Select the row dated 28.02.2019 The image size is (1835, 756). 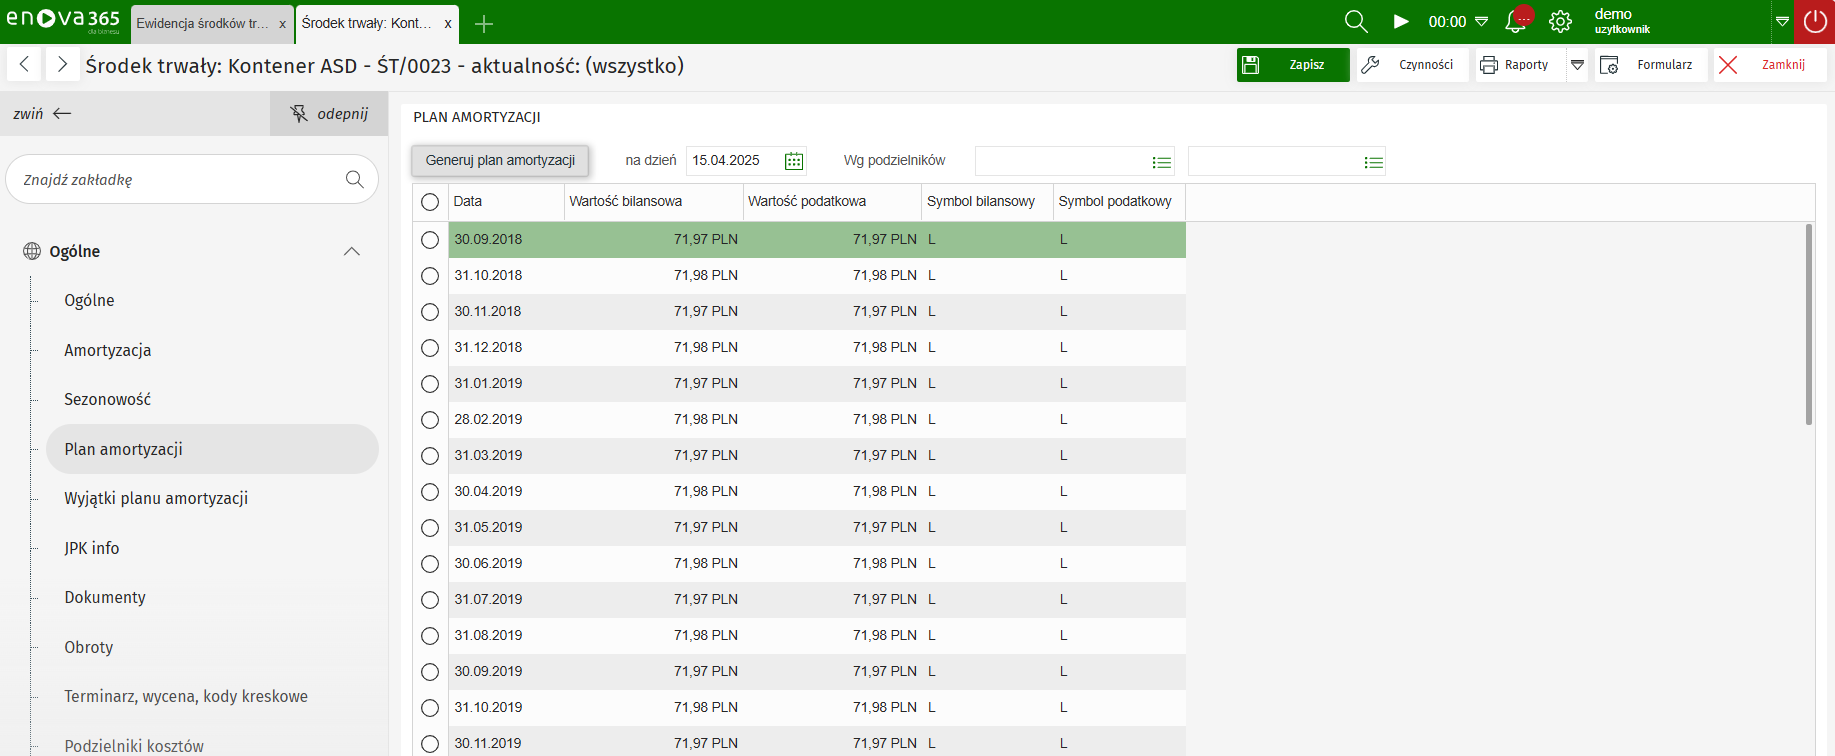(x=430, y=420)
